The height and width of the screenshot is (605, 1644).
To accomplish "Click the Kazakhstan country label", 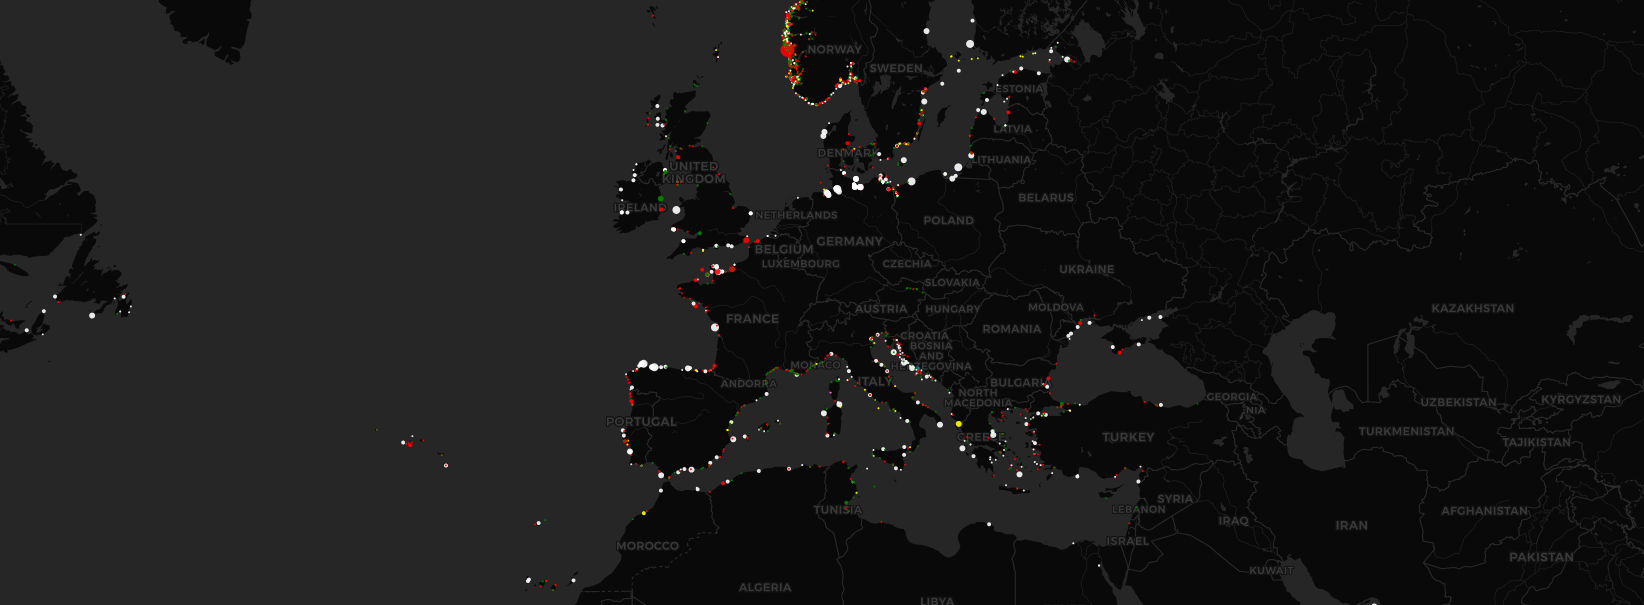I will [1472, 308].
